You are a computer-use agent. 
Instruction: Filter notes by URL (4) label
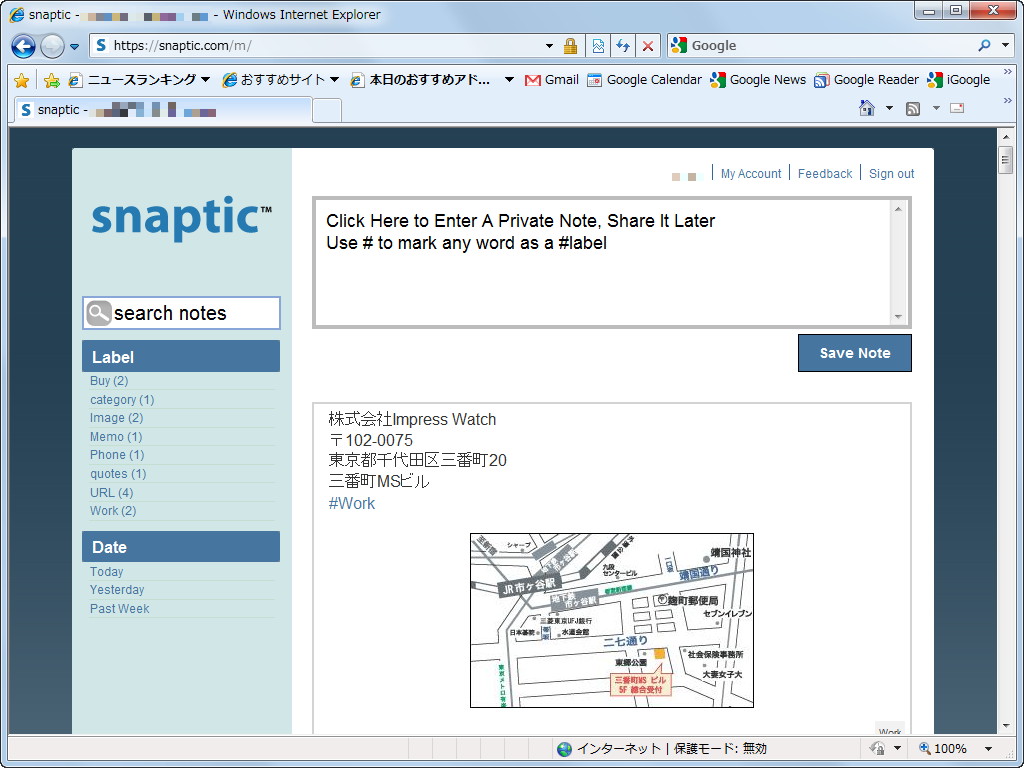(112, 492)
